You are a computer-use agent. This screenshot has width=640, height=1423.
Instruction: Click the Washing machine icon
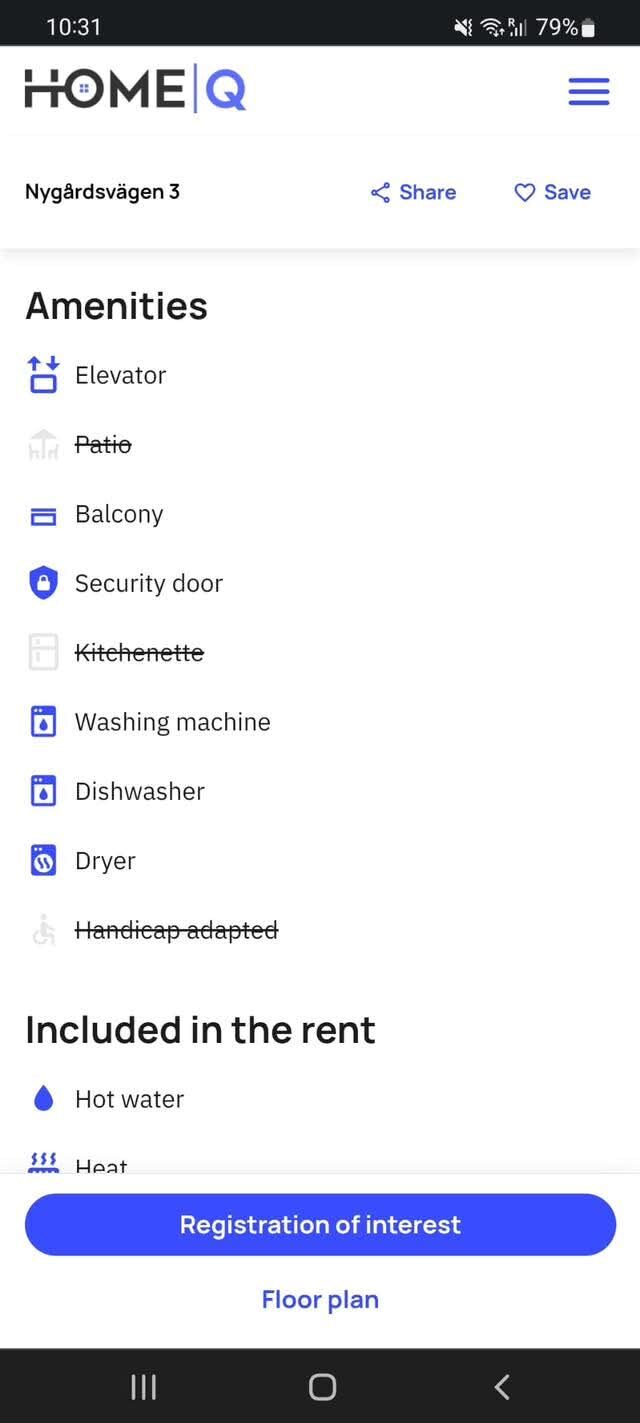[43, 722]
